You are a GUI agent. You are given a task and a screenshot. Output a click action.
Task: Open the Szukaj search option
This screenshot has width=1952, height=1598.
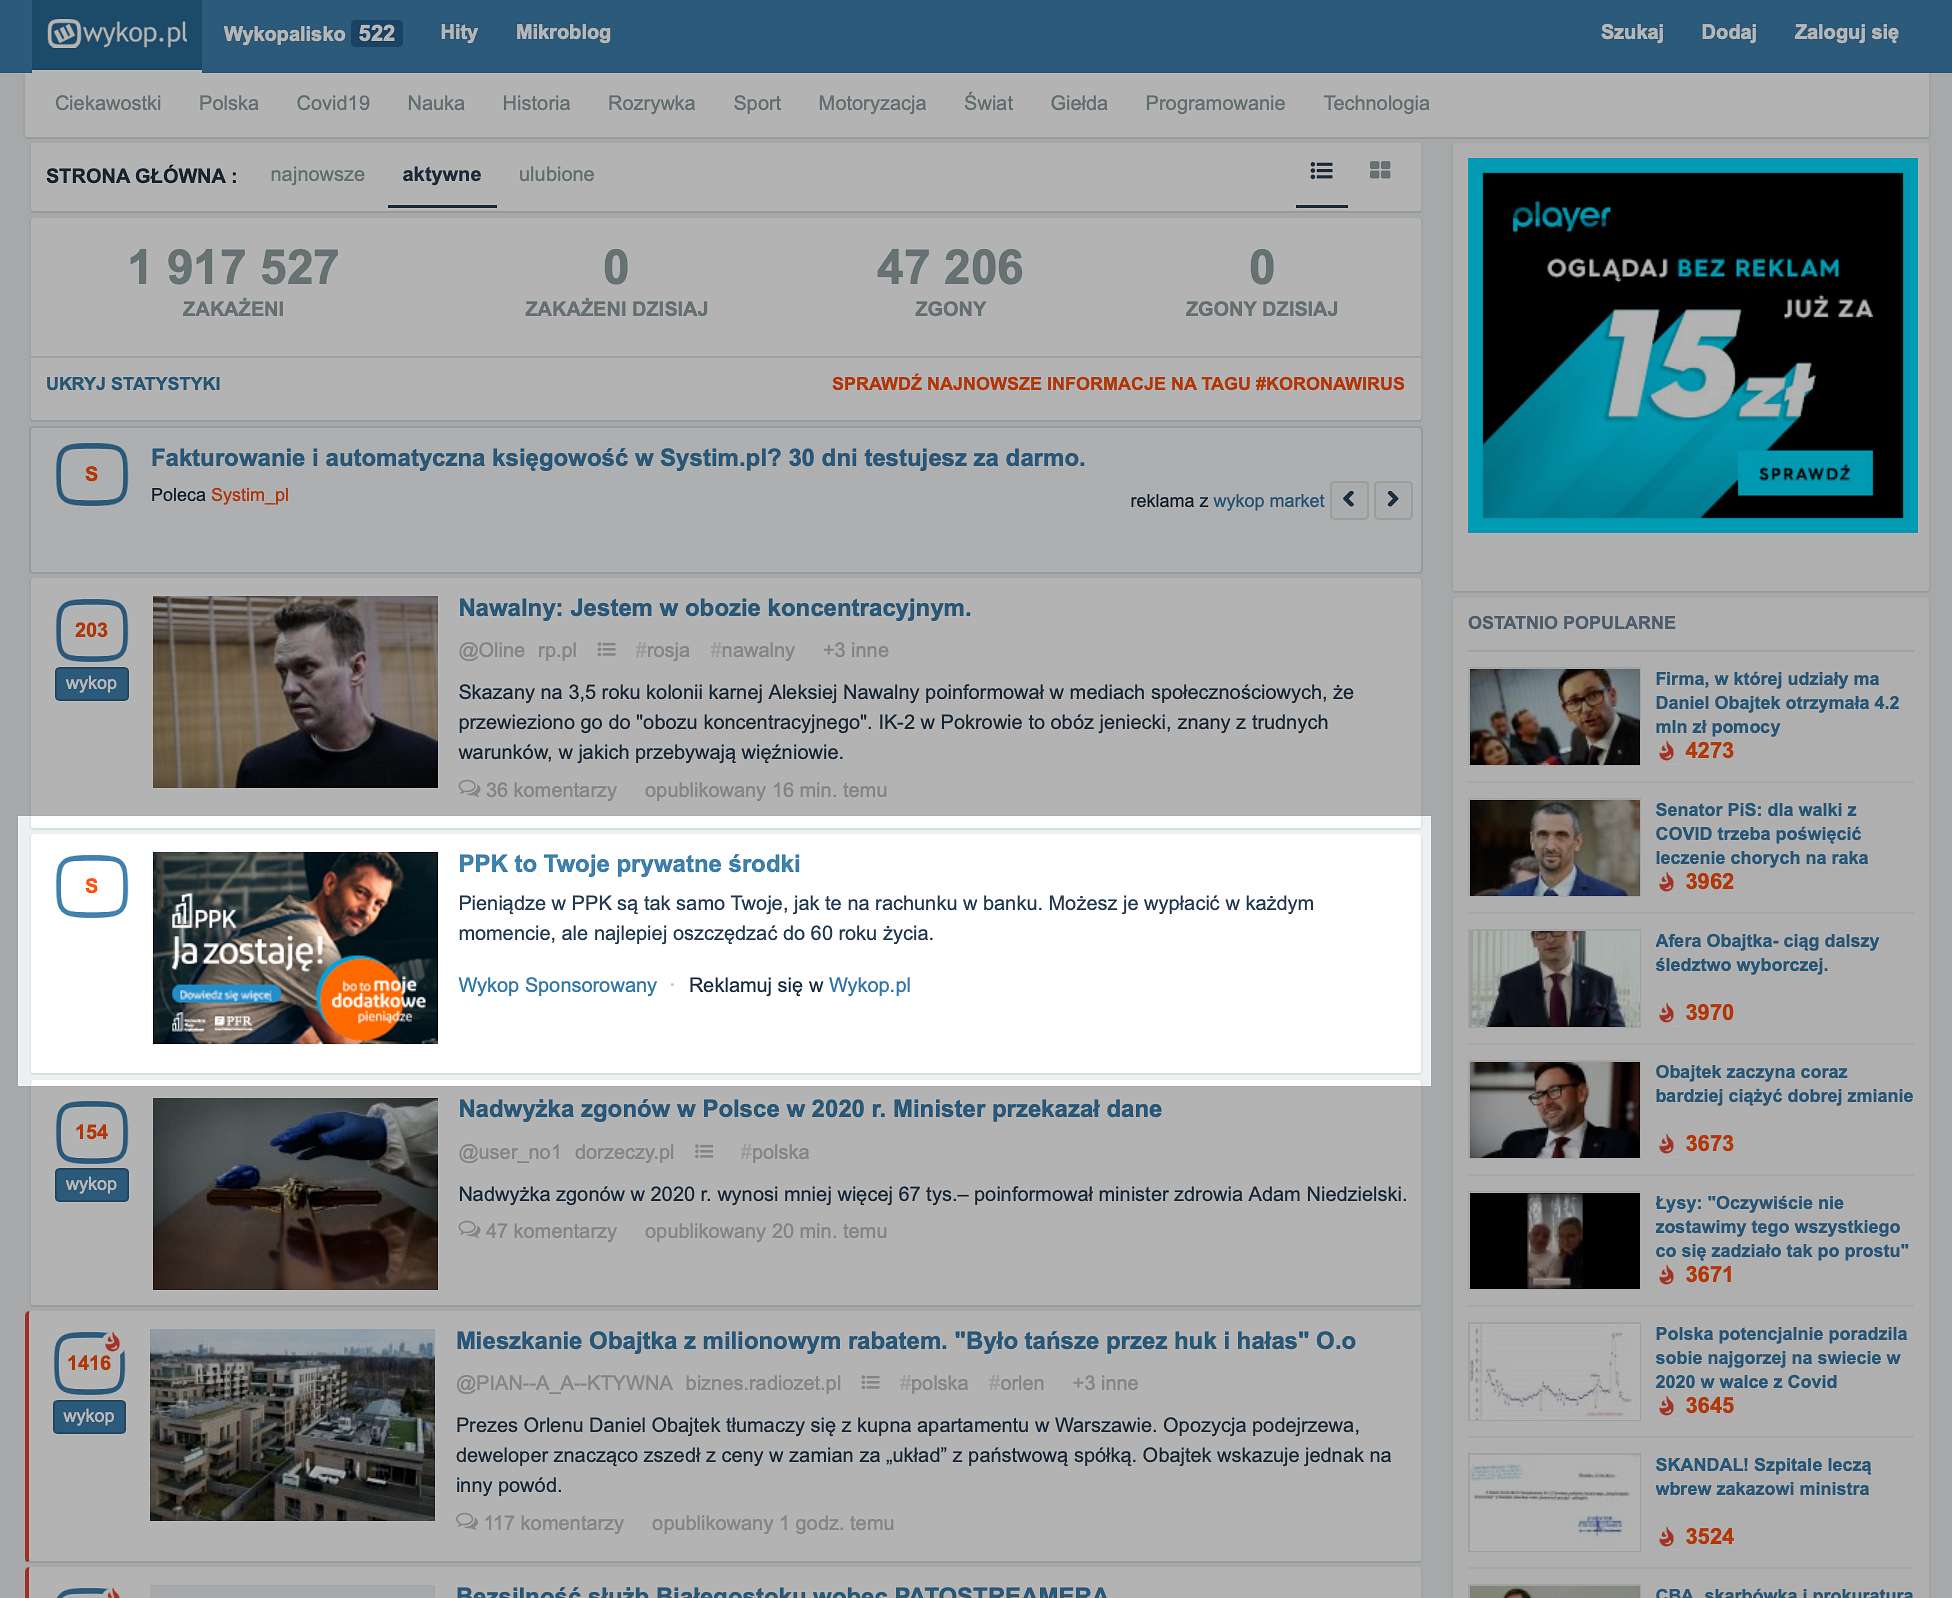1632,32
